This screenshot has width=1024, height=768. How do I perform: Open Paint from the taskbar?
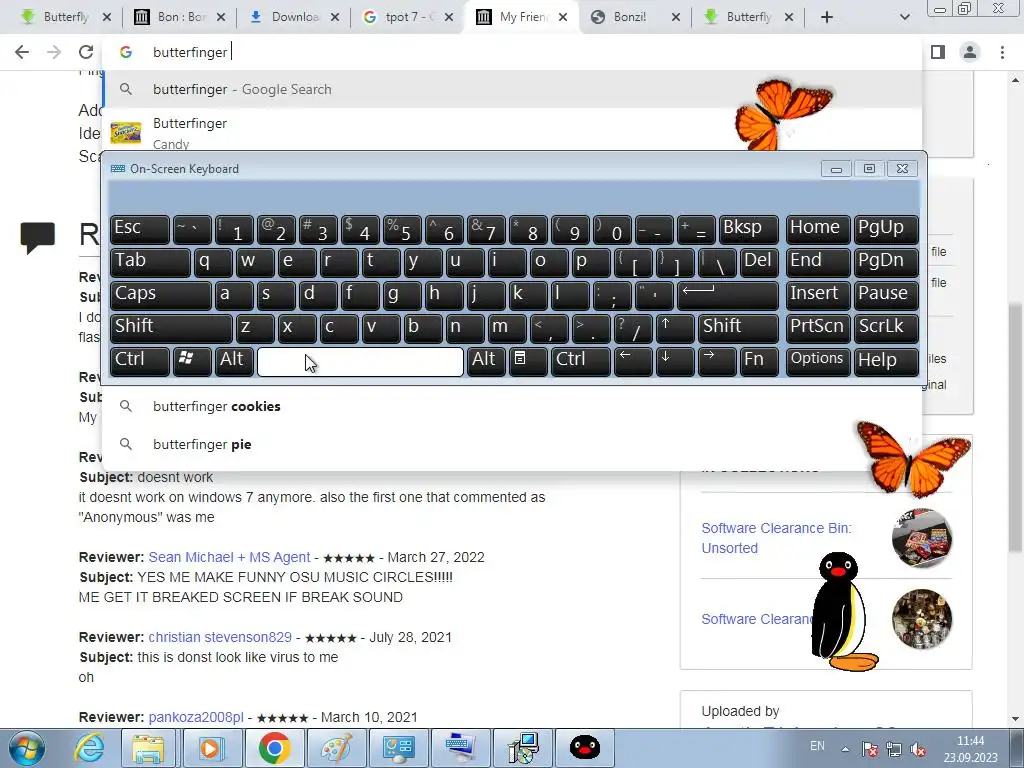point(336,748)
